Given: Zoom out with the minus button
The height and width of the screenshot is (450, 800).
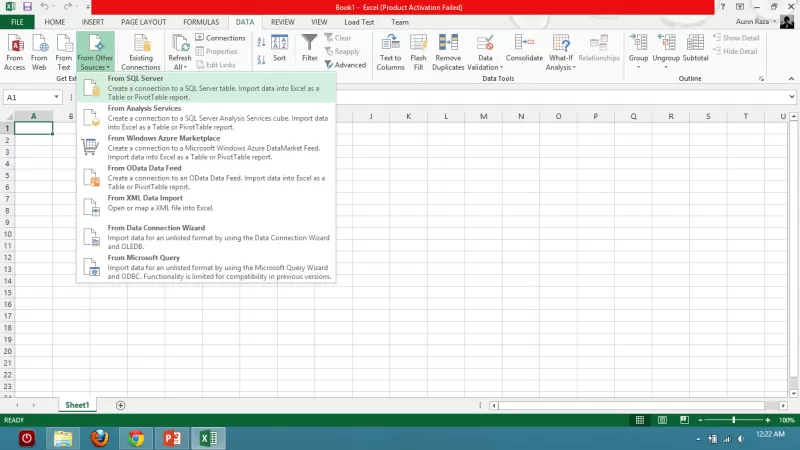Looking at the screenshot, I should [700, 420].
